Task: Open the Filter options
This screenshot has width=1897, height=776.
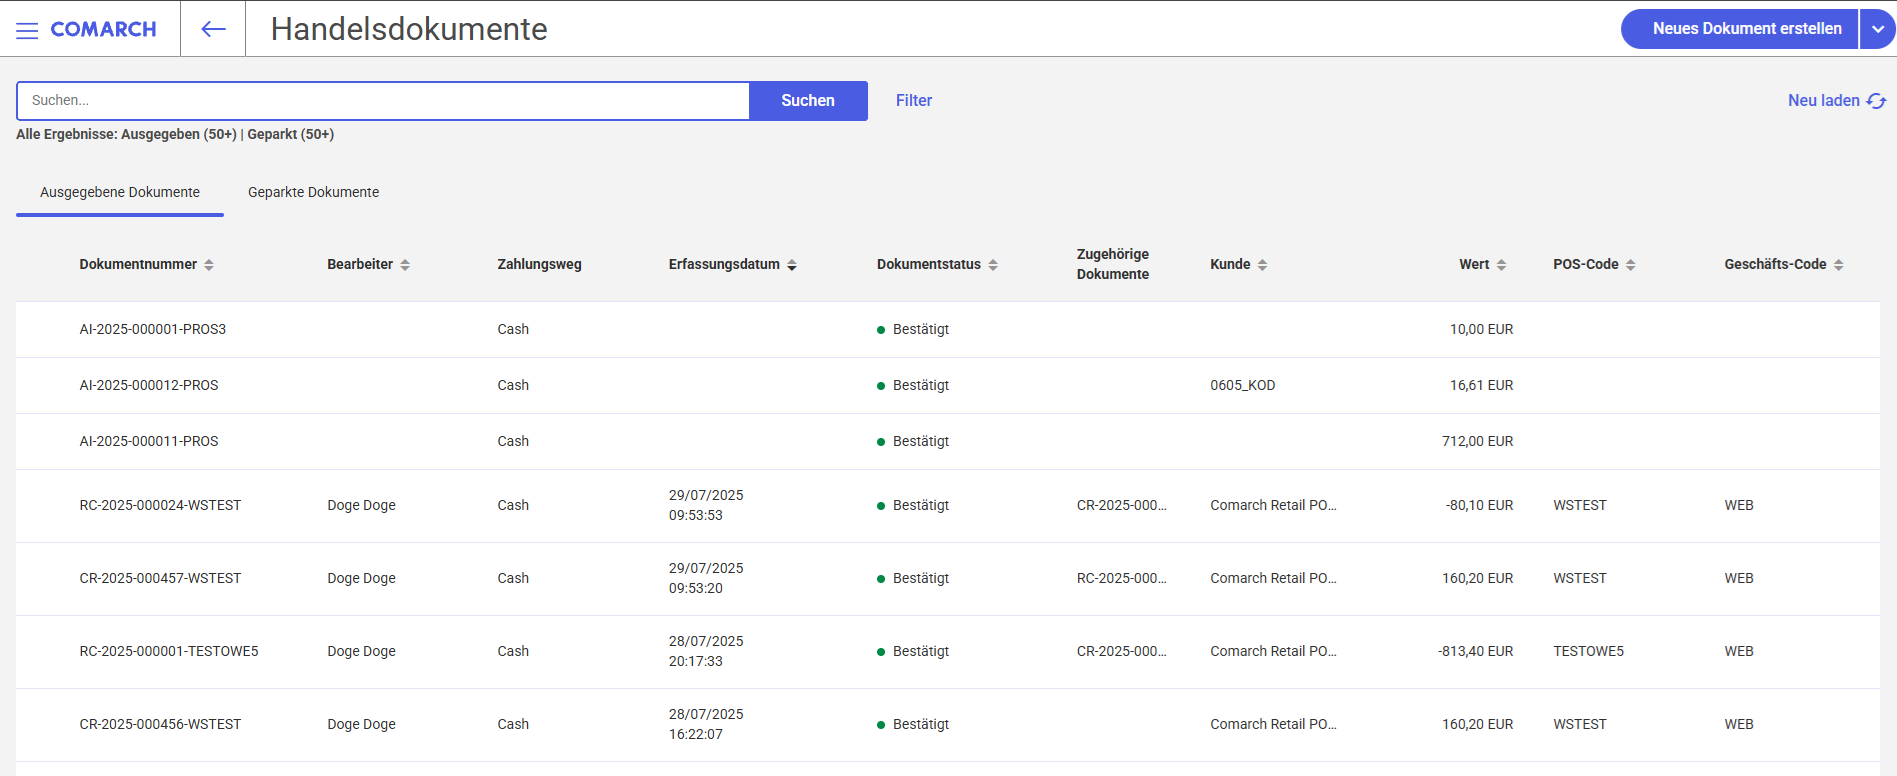Action: [x=914, y=101]
